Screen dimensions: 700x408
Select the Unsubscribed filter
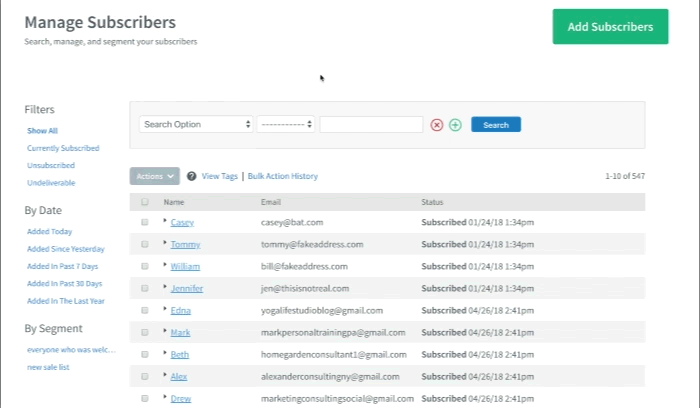tap(51, 165)
